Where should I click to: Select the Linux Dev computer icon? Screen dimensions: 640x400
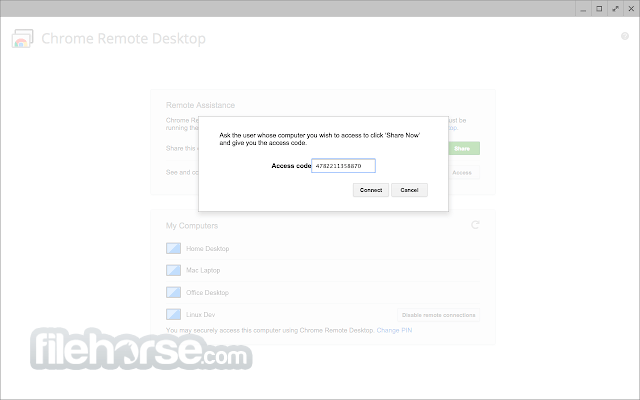[x=173, y=314]
